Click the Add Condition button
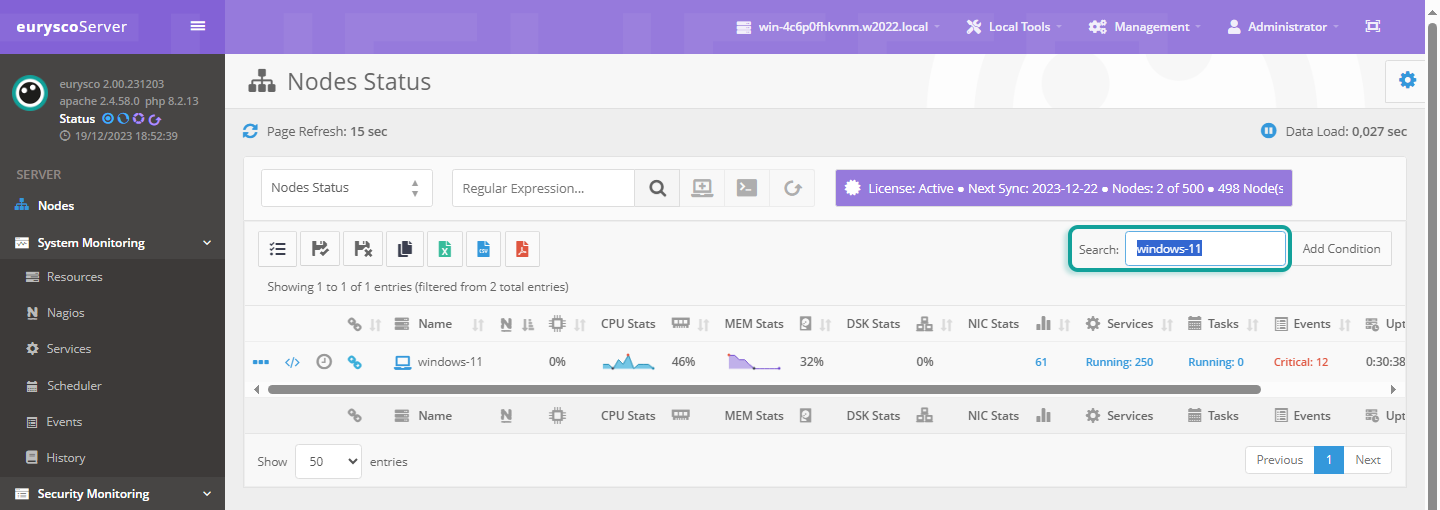Image resolution: width=1440 pixels, height=510 pixels. point(1341,249)
